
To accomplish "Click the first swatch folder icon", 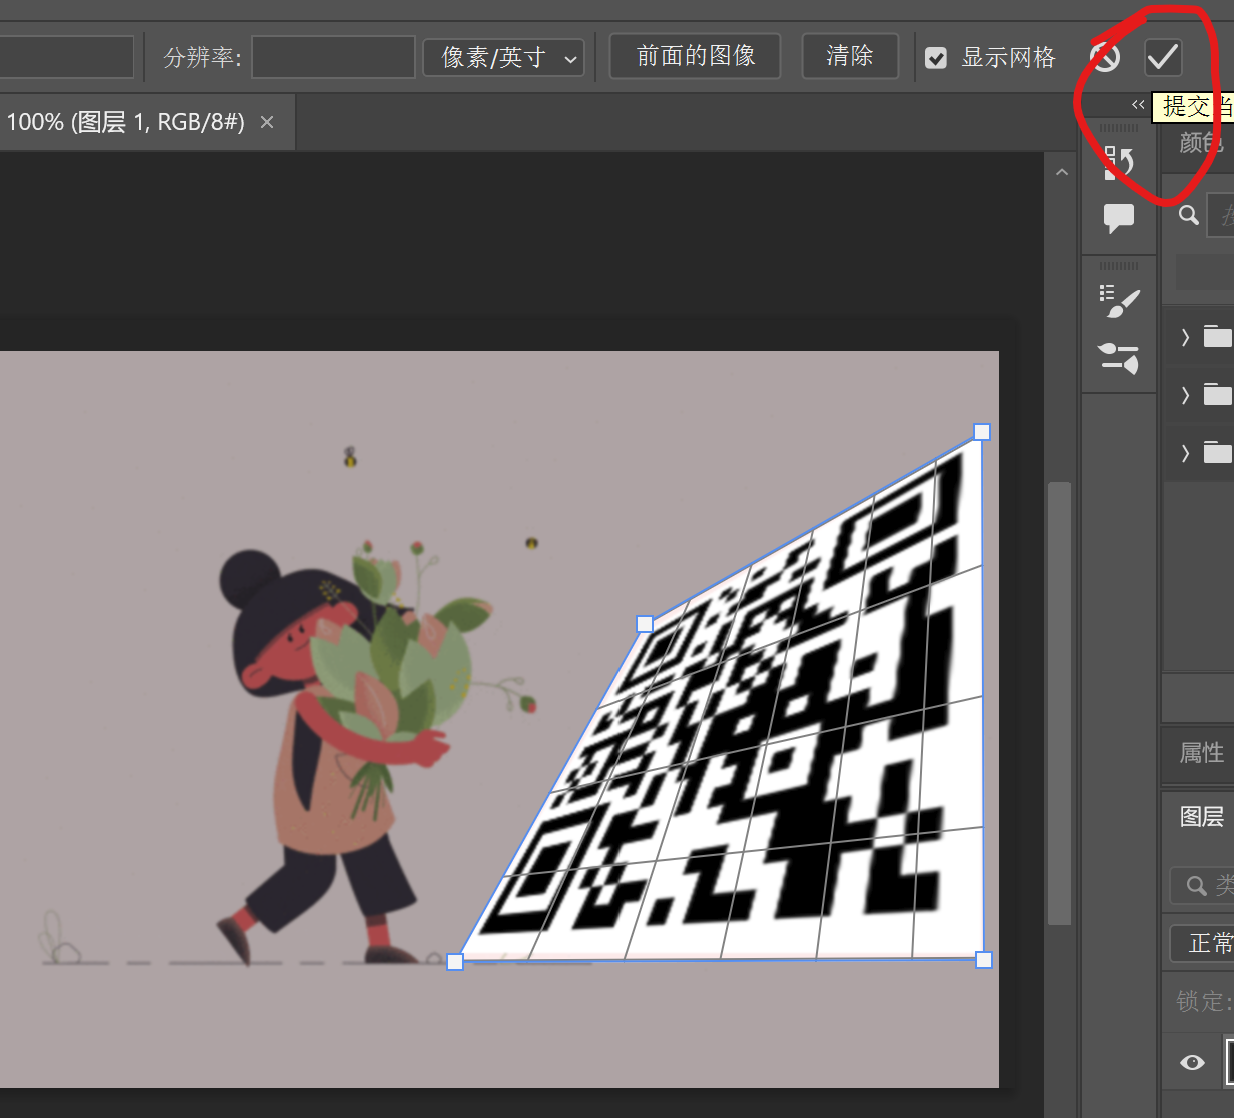I will click(x=1217, y=336).
